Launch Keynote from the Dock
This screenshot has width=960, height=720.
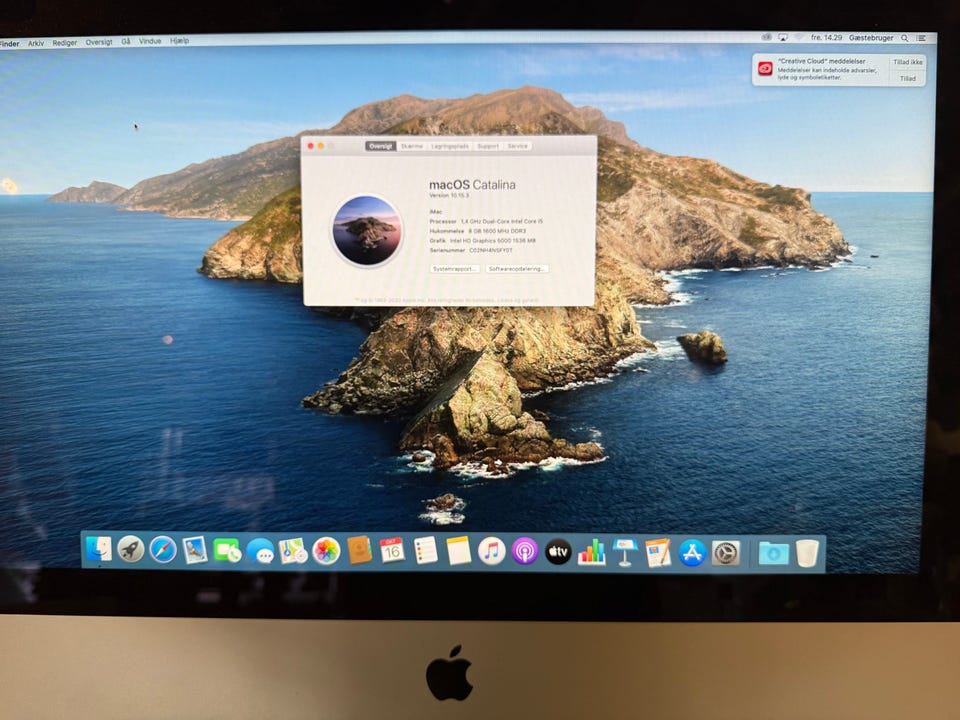625,552
